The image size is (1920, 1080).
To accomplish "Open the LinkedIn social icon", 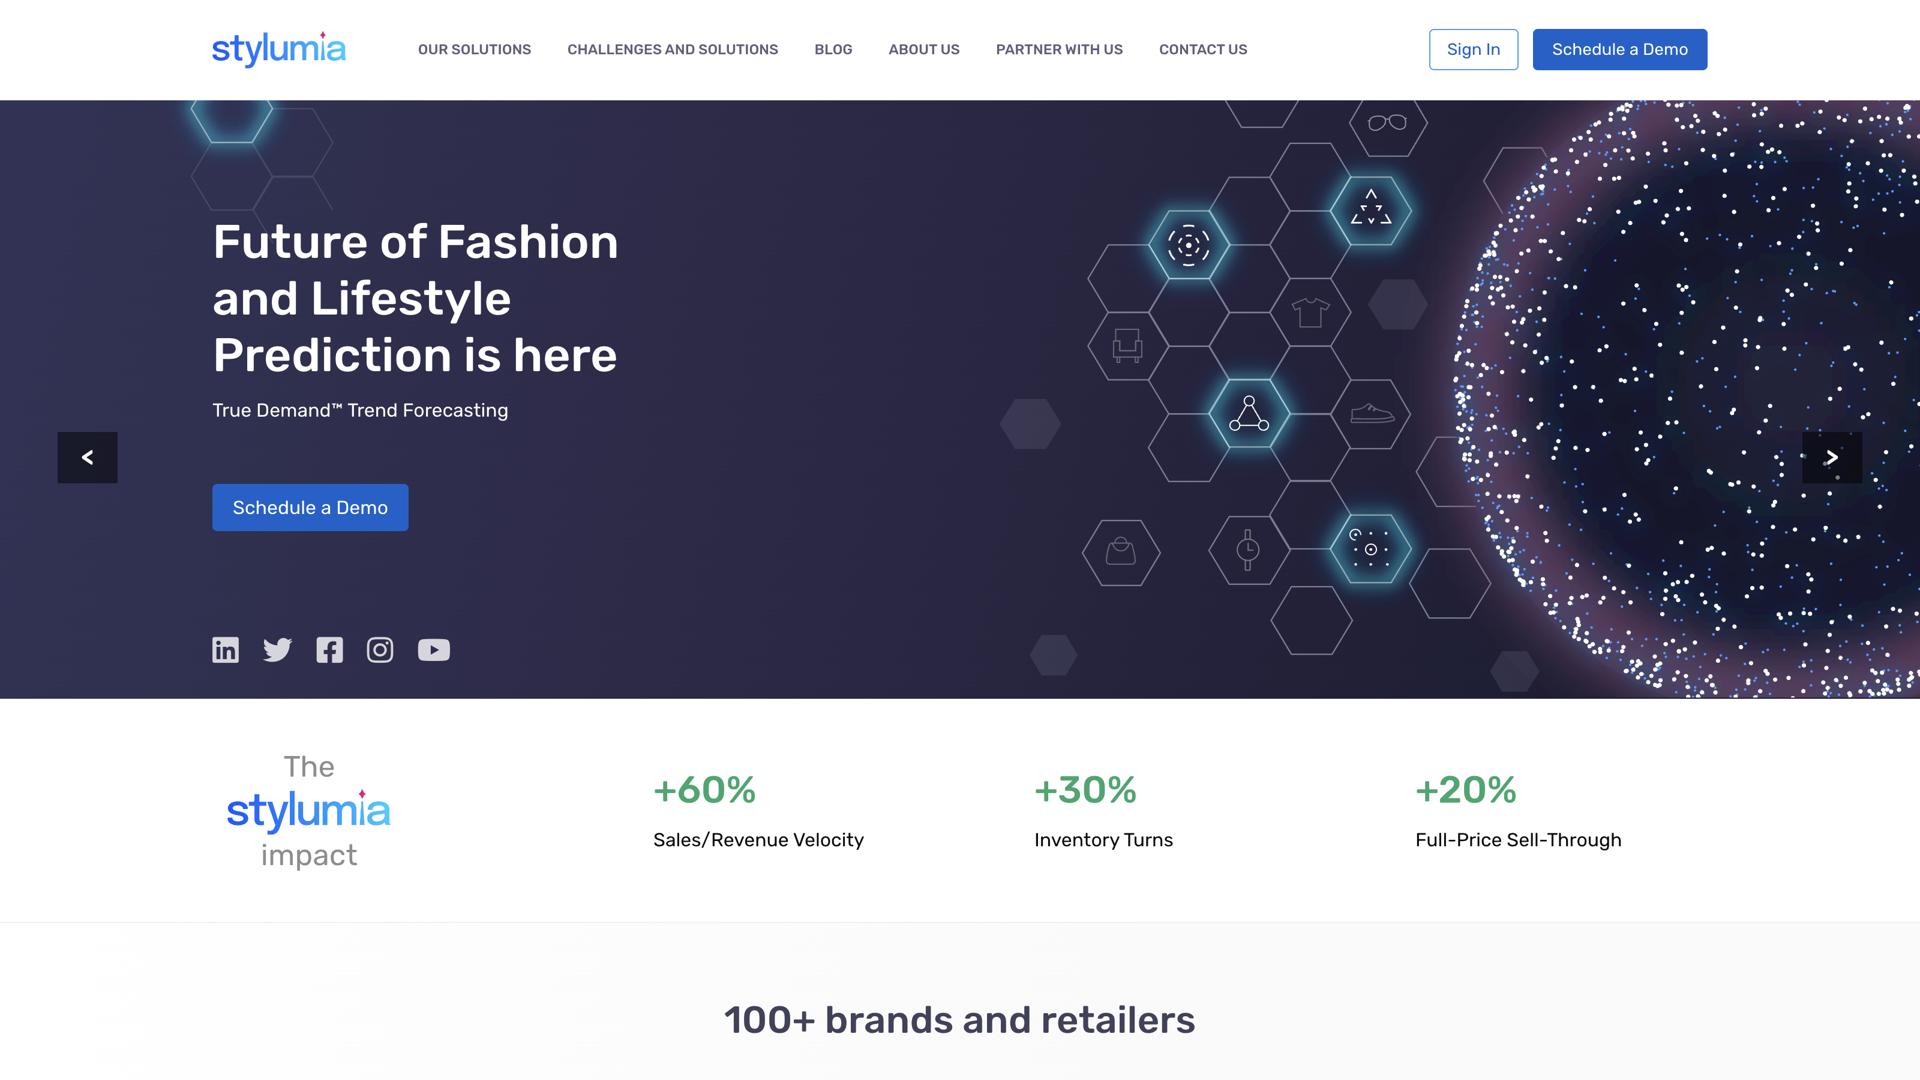I will pos(225,650).
